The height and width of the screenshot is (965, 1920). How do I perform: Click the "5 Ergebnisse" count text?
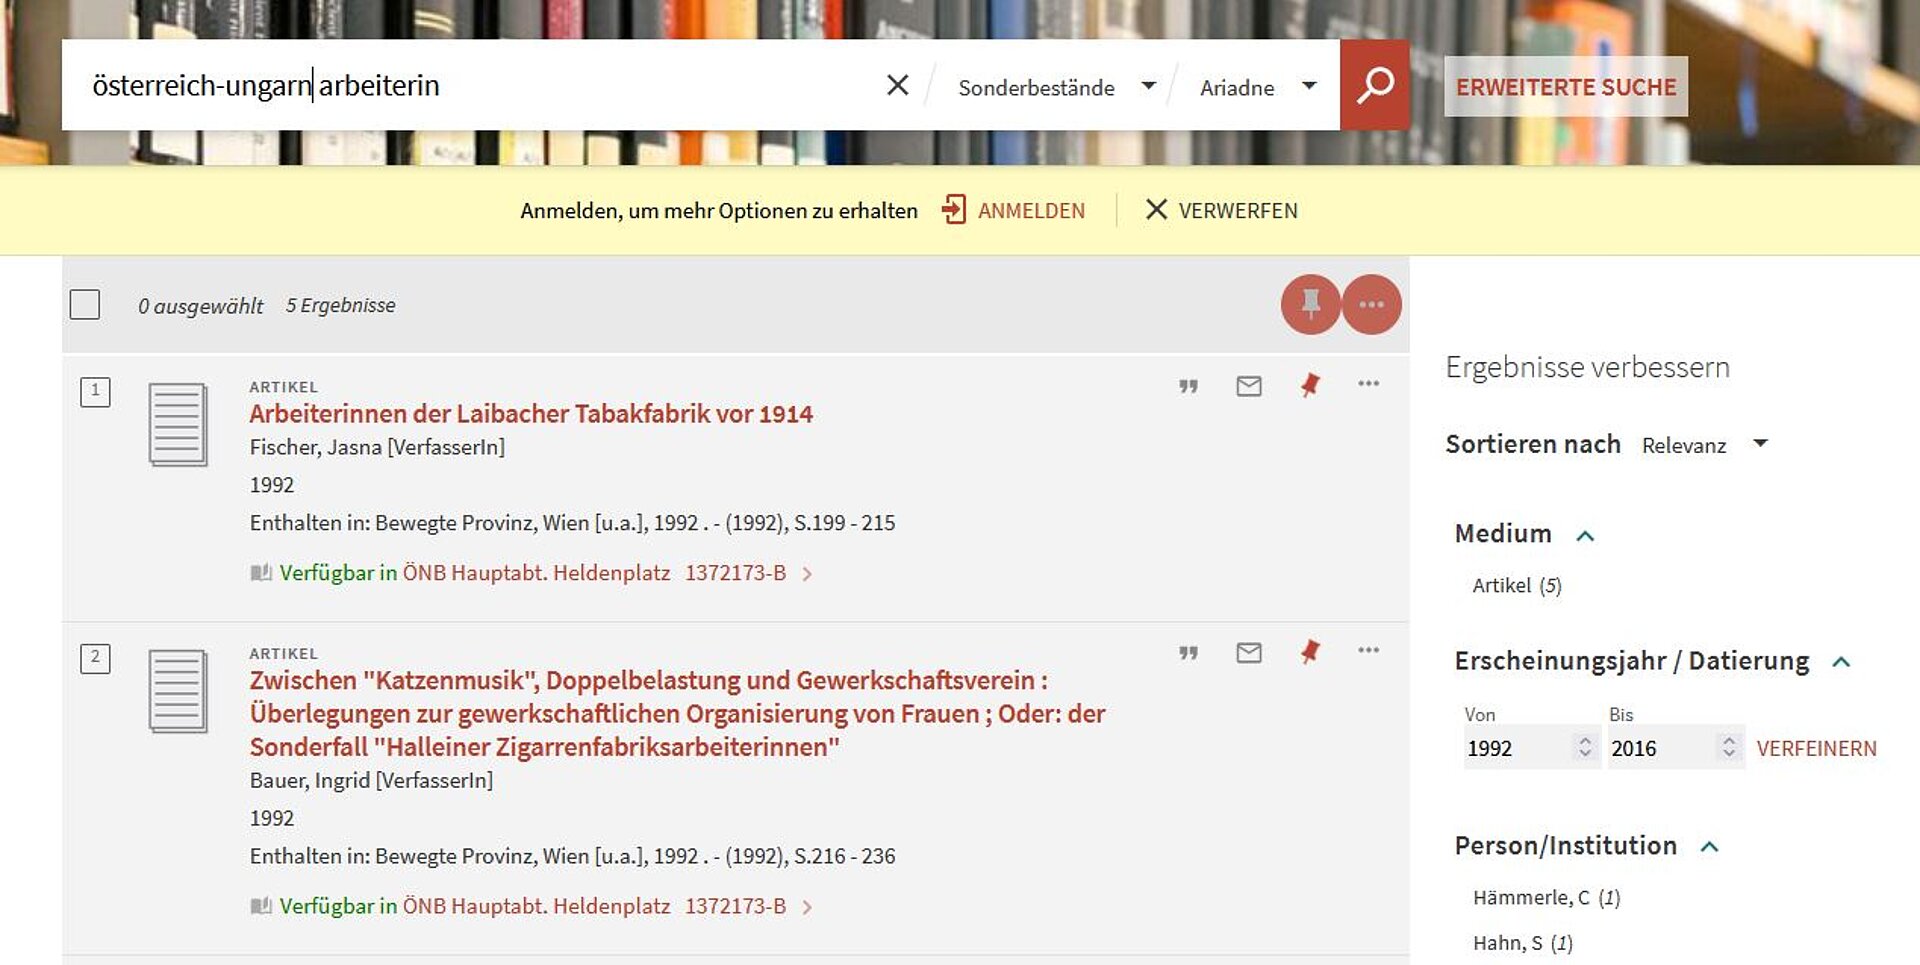point(340,305)
